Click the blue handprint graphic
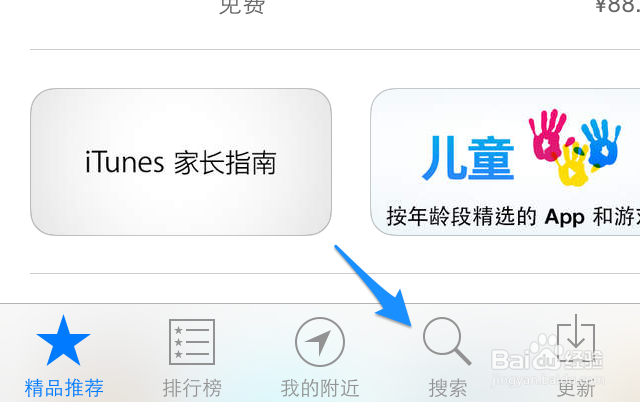Screen dimensions: 640x402 coord(601,142)
